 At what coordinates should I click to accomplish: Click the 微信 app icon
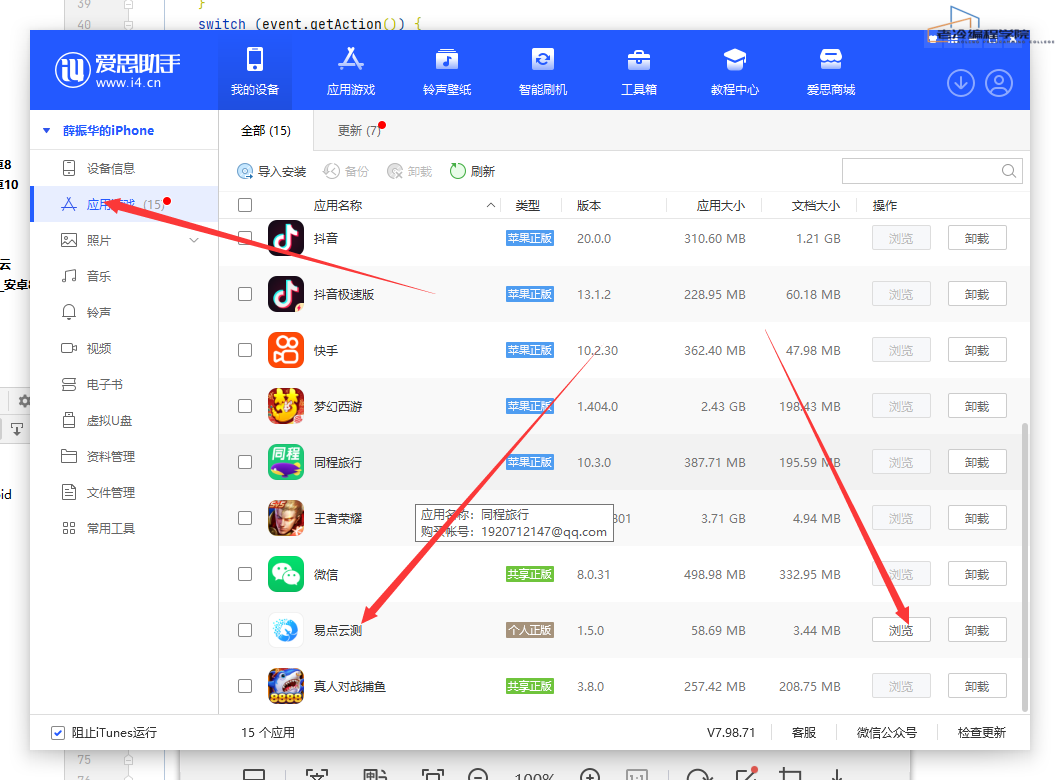click(286, 575)
